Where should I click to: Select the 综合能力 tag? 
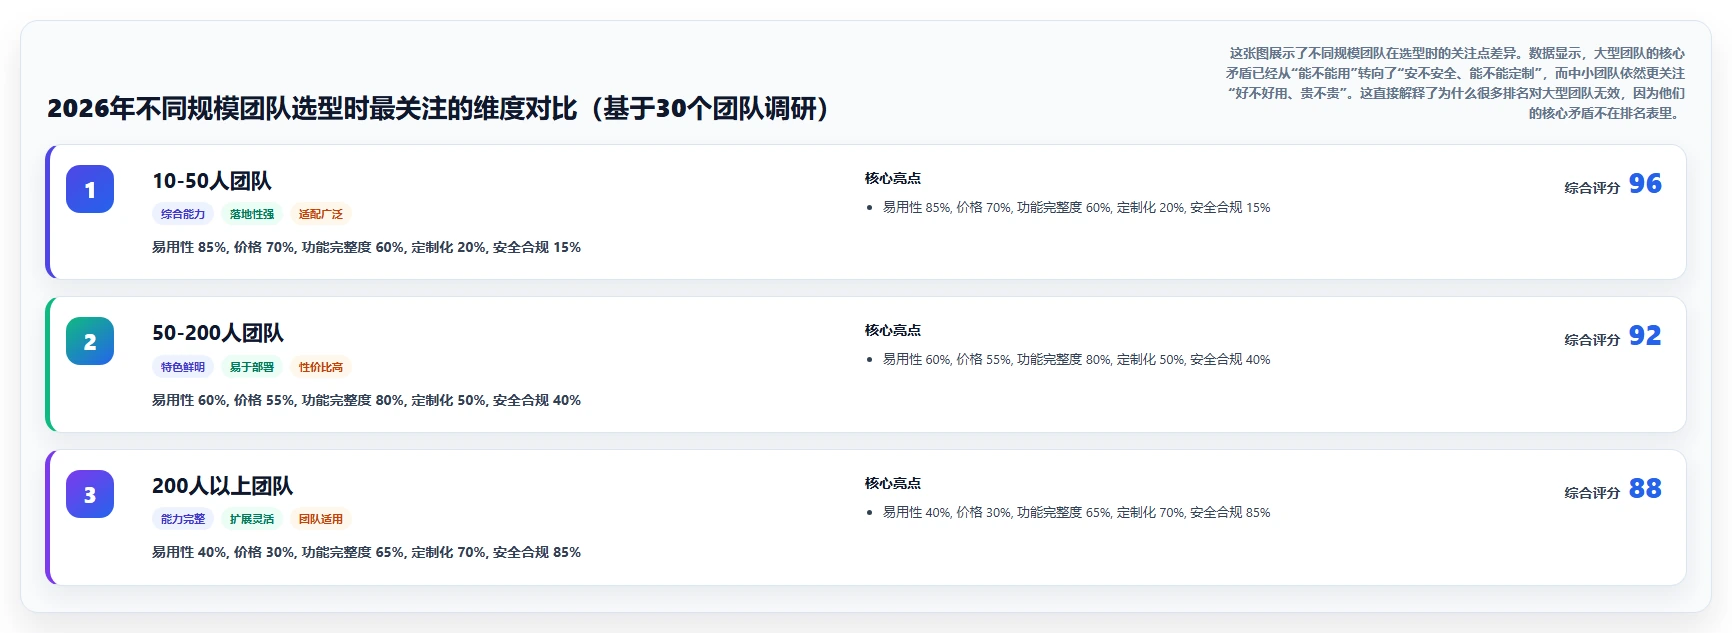point(183,214)
